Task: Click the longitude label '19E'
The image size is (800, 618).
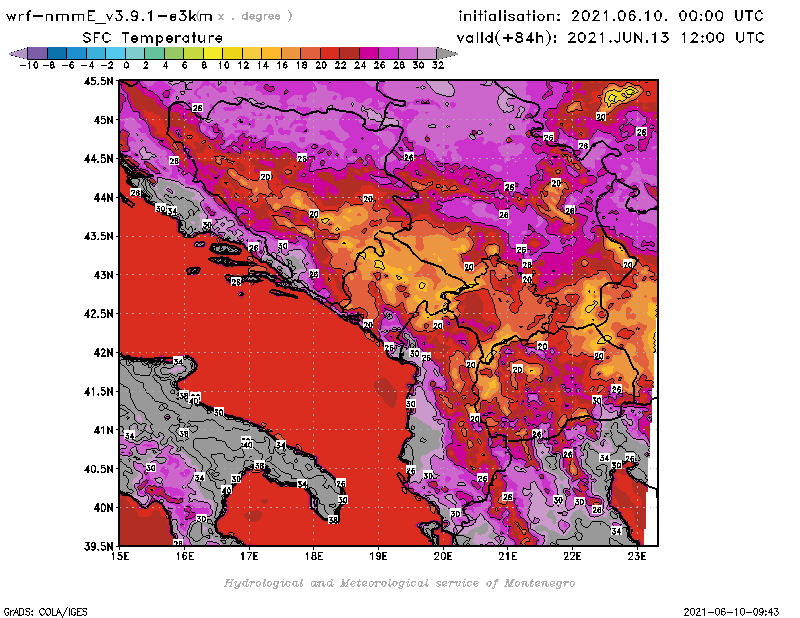Action: (x=379, y=556)
